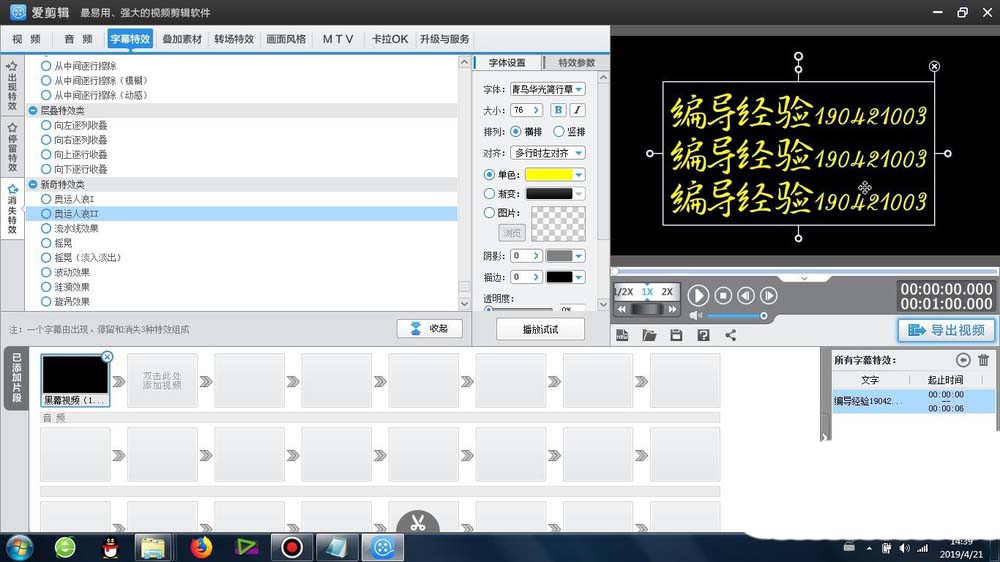Stop the video preview playback
The width and height of the screenshot is (1000, 562).
pos(723,295)
